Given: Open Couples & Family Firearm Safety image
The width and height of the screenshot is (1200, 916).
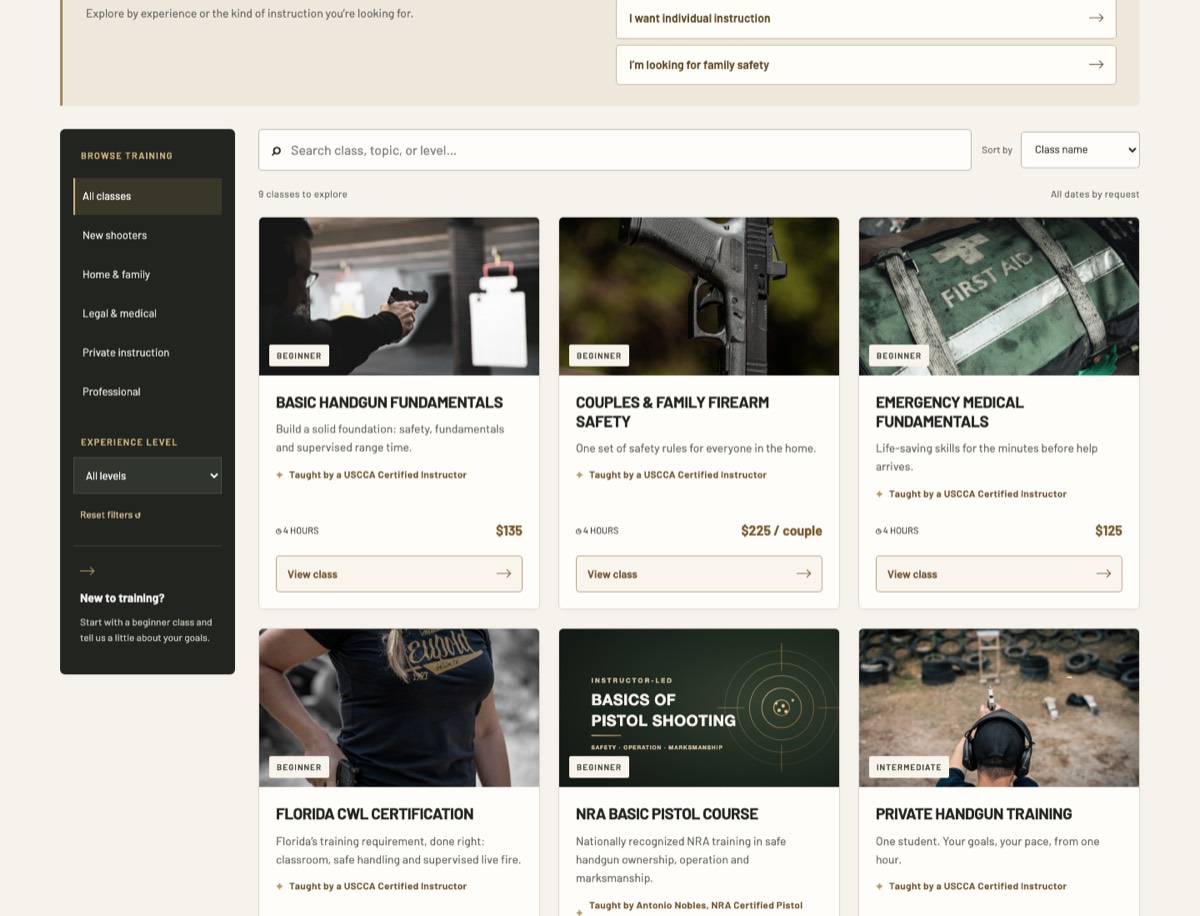Looking at the screenshot, I should coord(699,296).
